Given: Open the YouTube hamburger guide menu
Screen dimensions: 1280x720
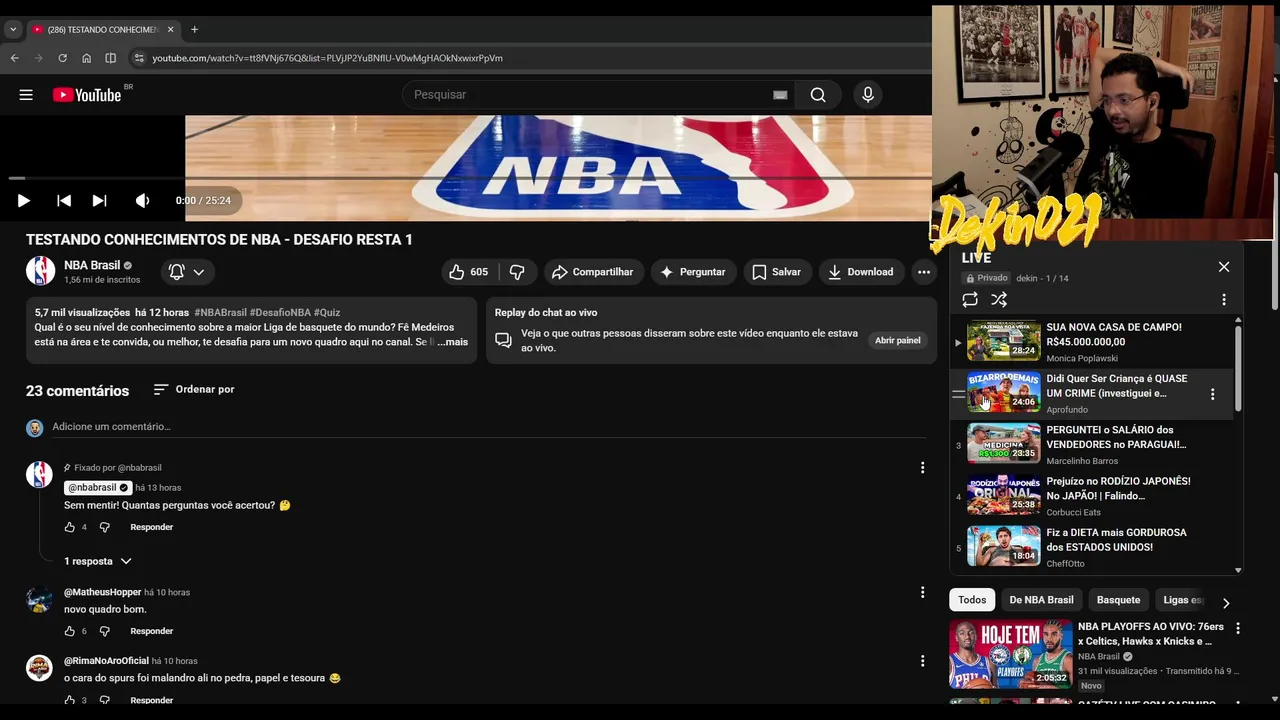Looking at the screenshot, I should pyautogui.click(x=26, y=95).
